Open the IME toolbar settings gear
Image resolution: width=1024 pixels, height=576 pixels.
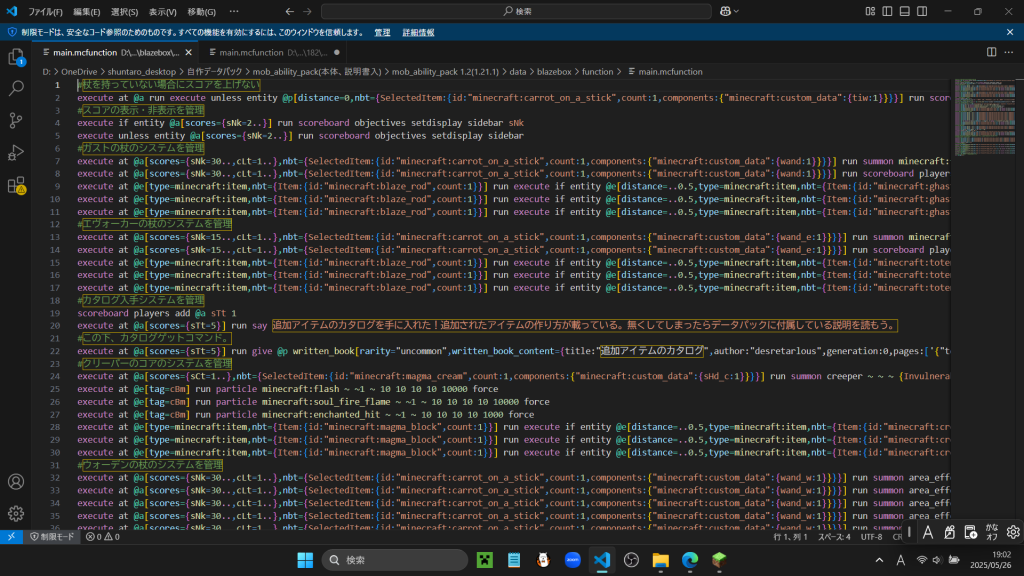tap(1013, 532)
